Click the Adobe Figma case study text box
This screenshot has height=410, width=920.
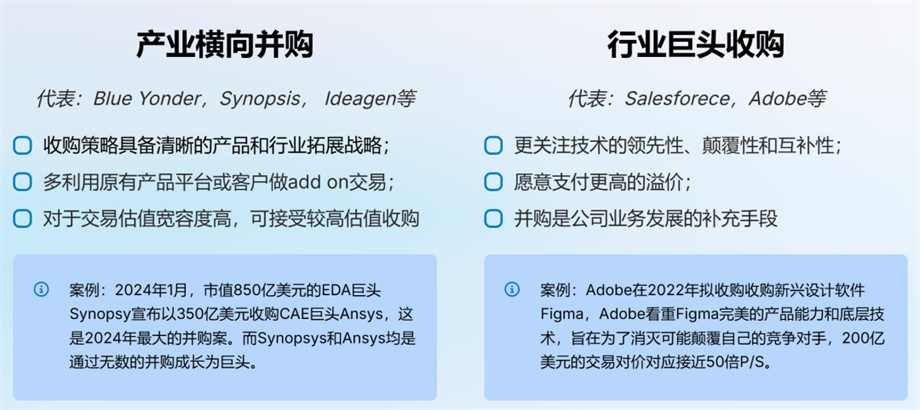[x=696, y=327]
